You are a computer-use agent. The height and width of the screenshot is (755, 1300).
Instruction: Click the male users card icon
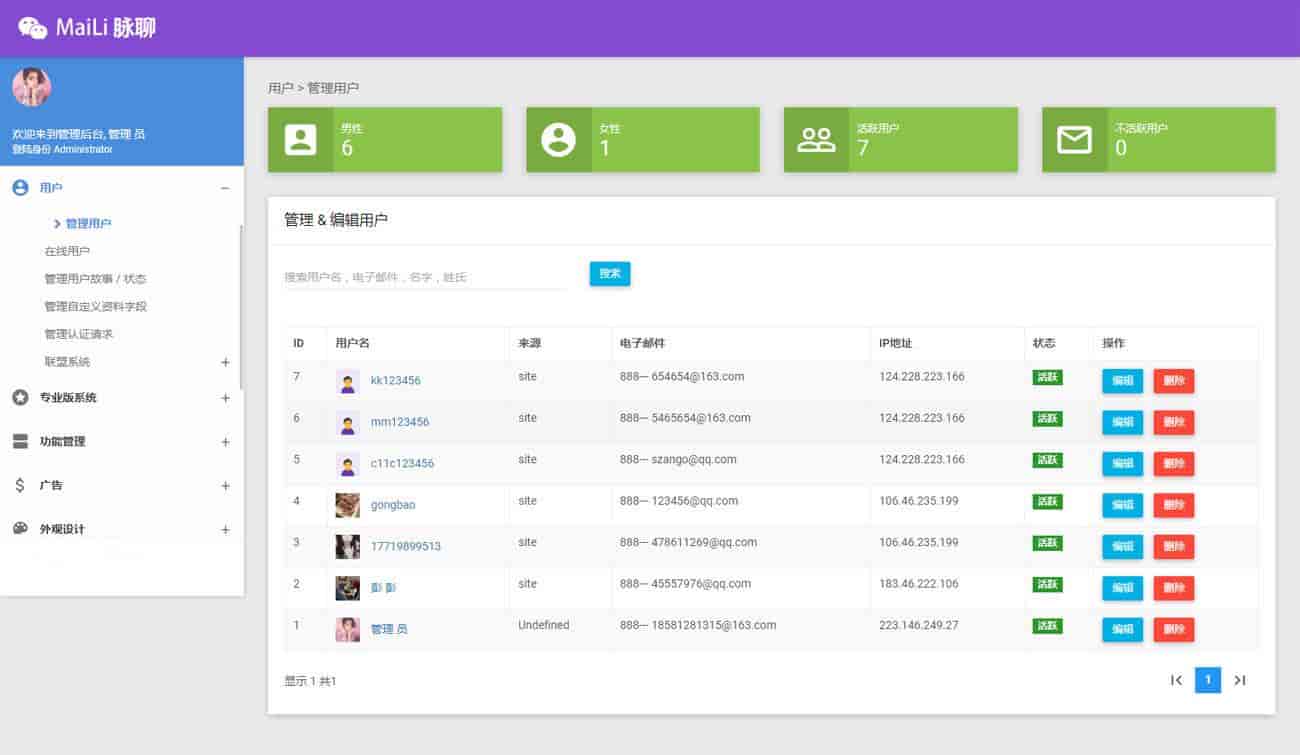[x=300, y=140]
